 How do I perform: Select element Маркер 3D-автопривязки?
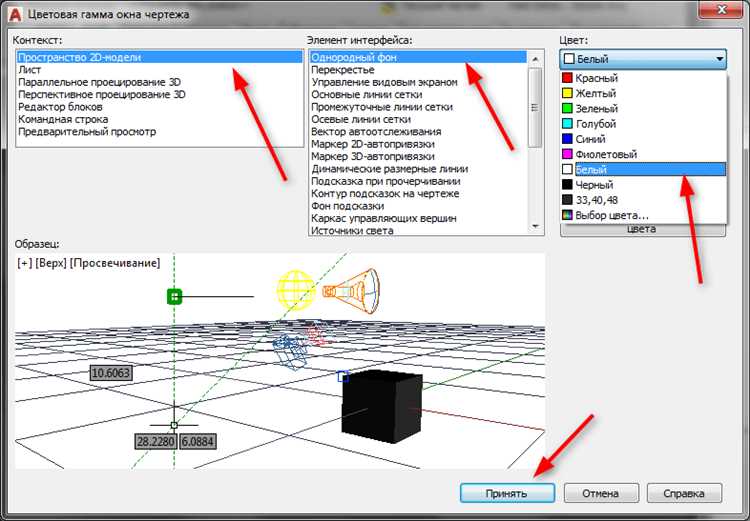419,157
